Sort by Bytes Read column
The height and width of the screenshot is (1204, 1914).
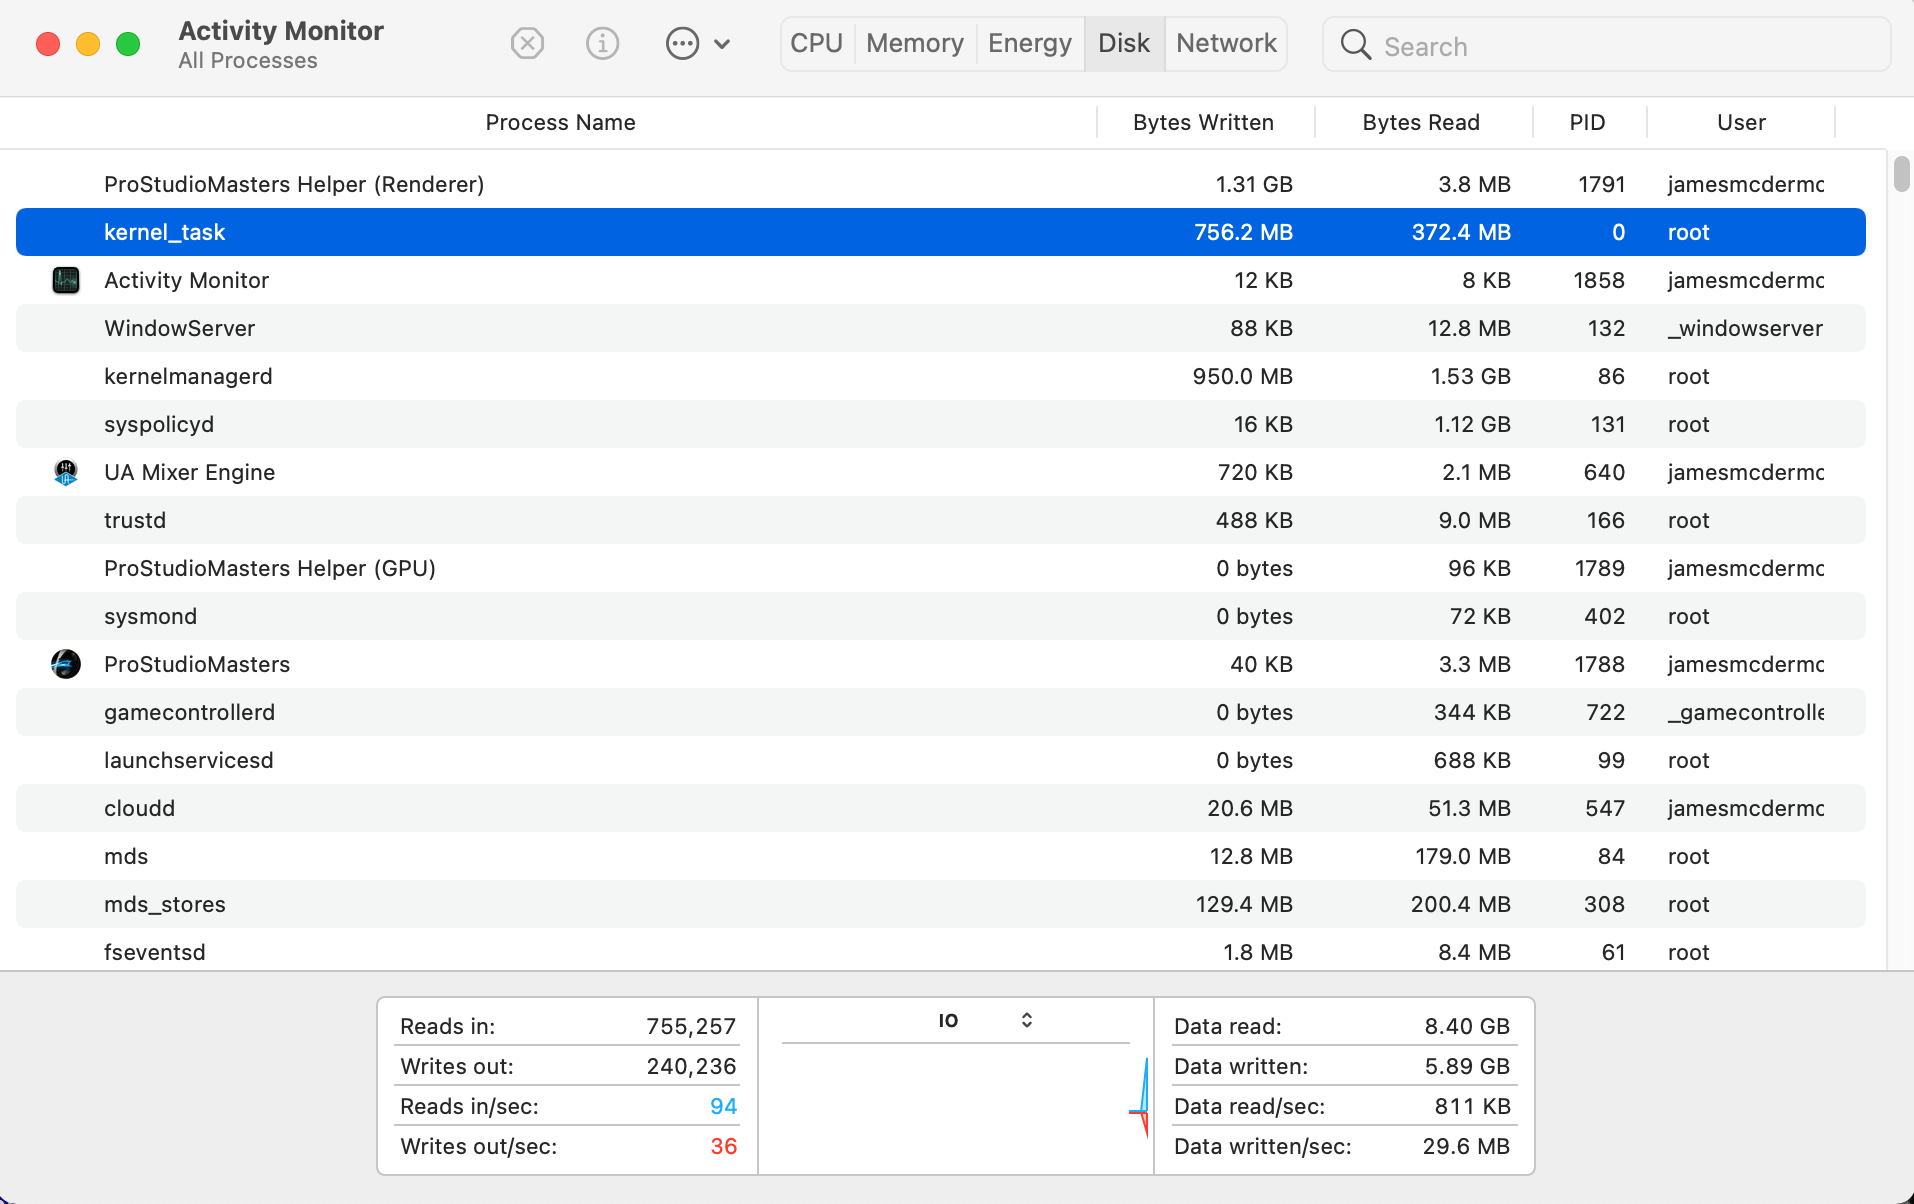point(1421,122)
